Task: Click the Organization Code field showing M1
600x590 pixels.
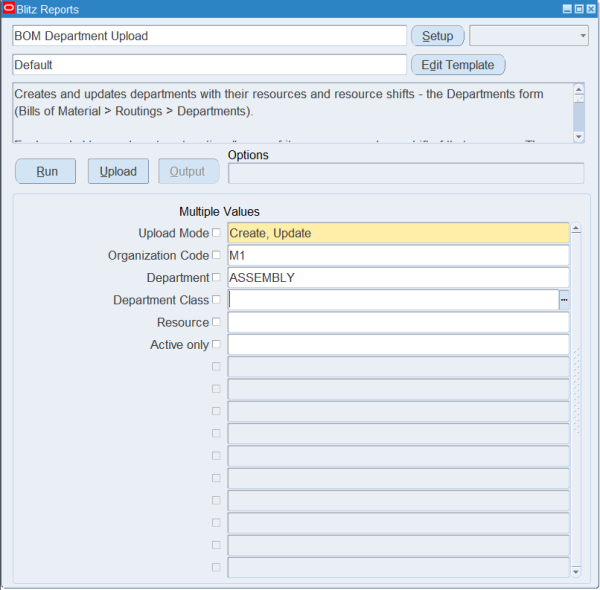Action: 398,255
